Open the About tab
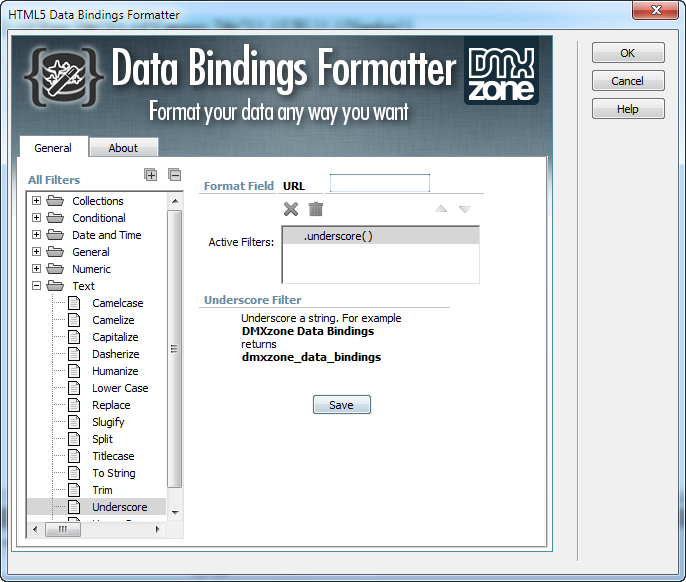The image size is (686, 582). [123, 148]
